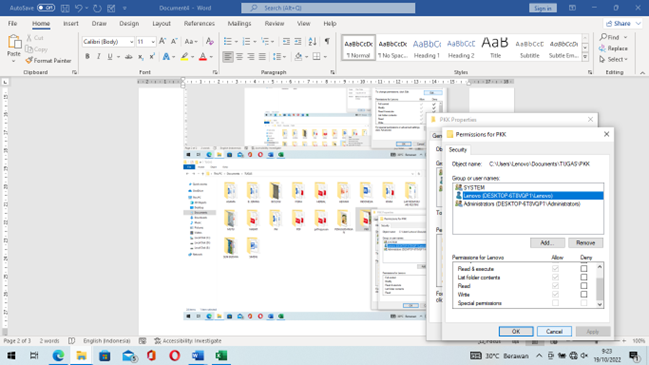Click the Sign in button

coord(543,8)
